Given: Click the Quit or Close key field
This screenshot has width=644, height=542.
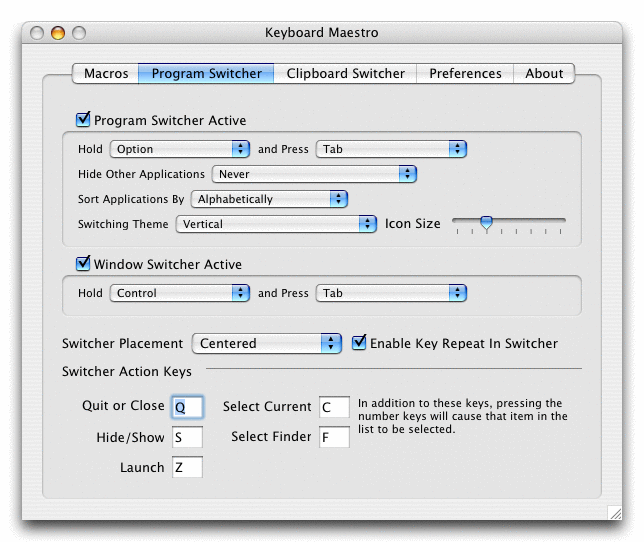Looking at the screenshot, I should pyautogui.click(x=187, y=407).
